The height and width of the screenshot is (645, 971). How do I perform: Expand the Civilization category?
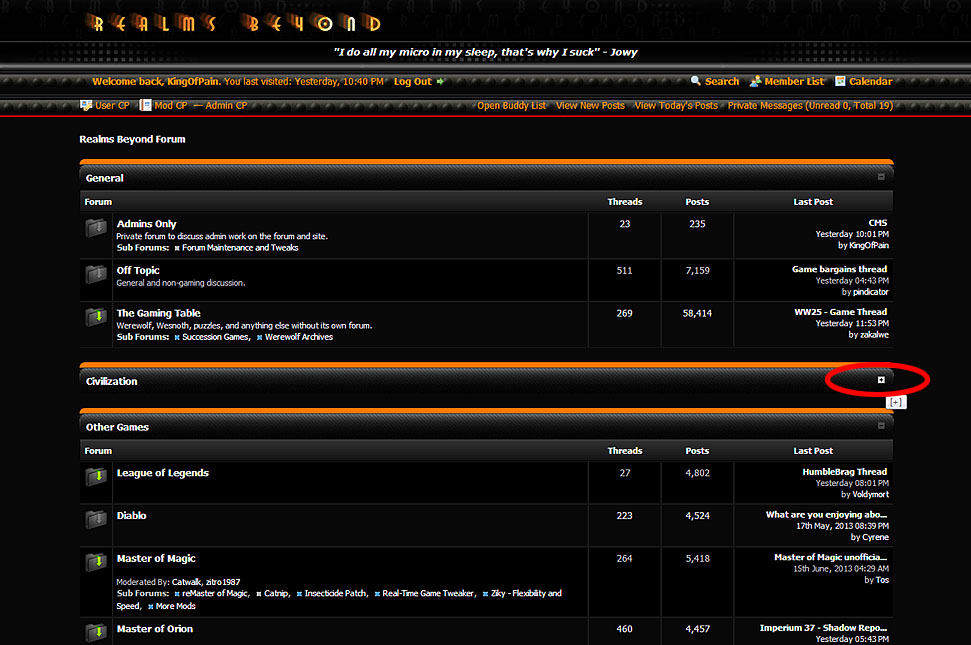click(x=881, y=380)
